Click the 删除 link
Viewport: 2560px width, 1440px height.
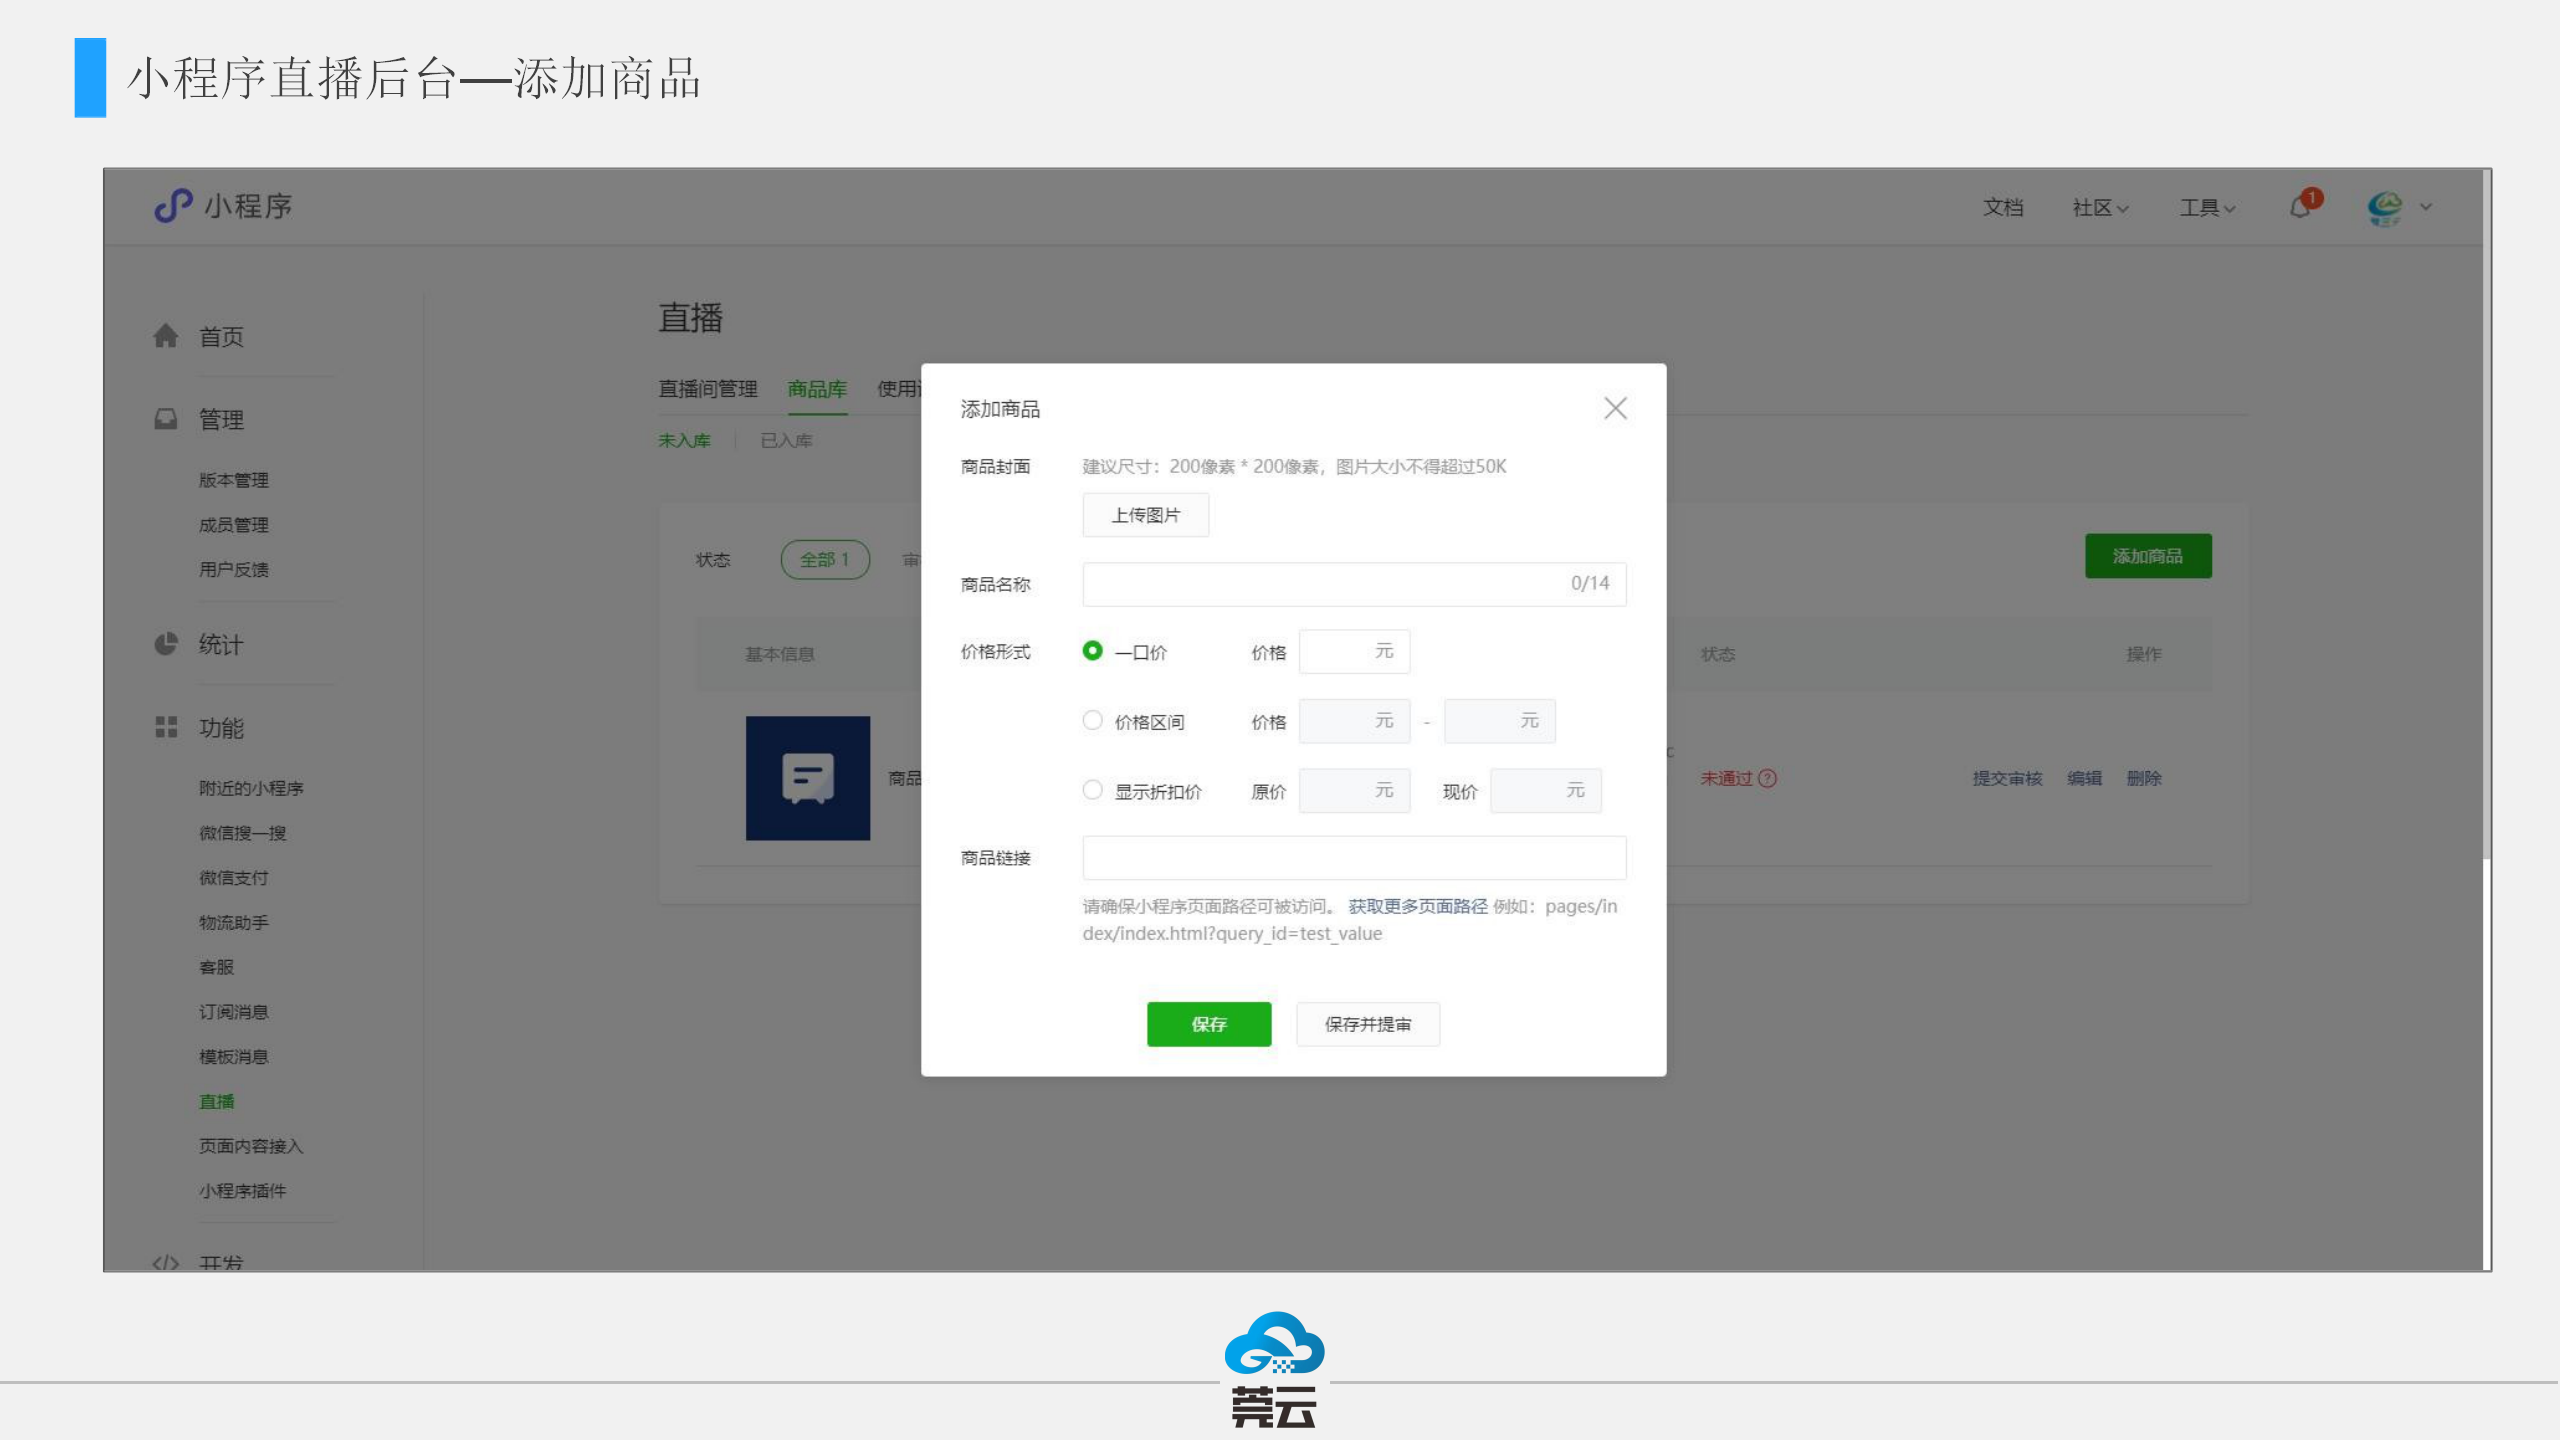point(2144,778)
